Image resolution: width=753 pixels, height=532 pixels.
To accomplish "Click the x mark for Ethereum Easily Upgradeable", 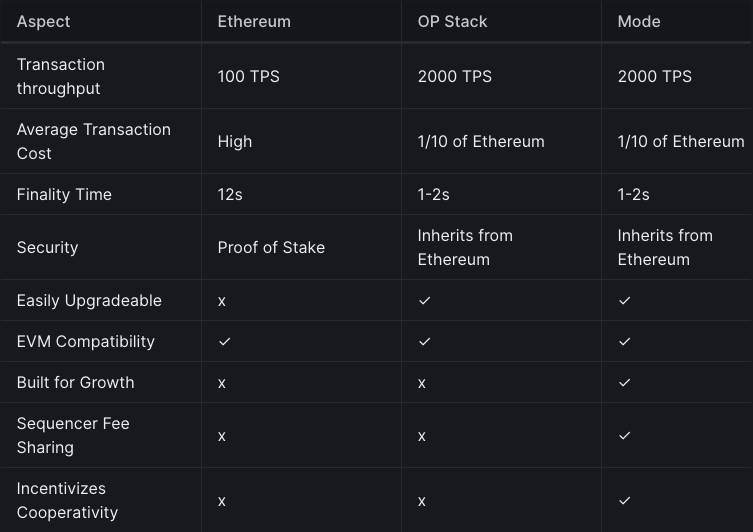I will click(221, 302).
